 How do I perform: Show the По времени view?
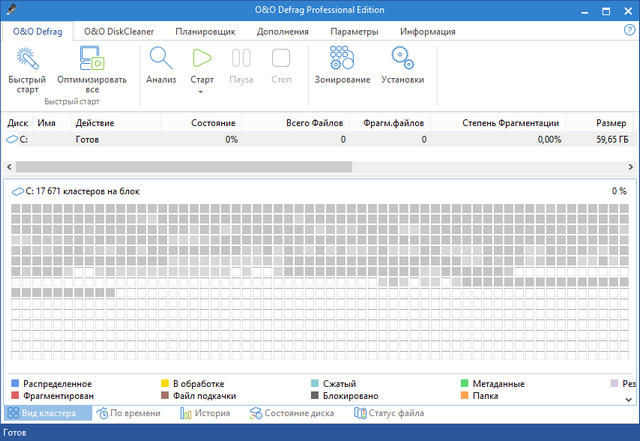[x=128, y=413]
